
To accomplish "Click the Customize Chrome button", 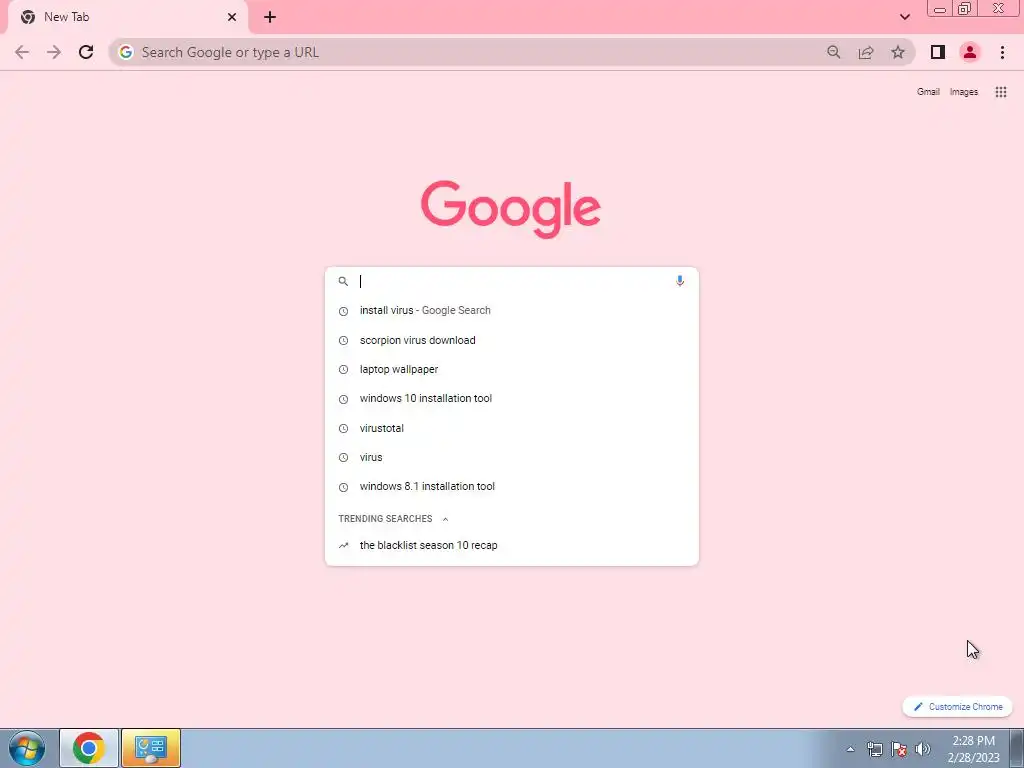I will 957,707.
